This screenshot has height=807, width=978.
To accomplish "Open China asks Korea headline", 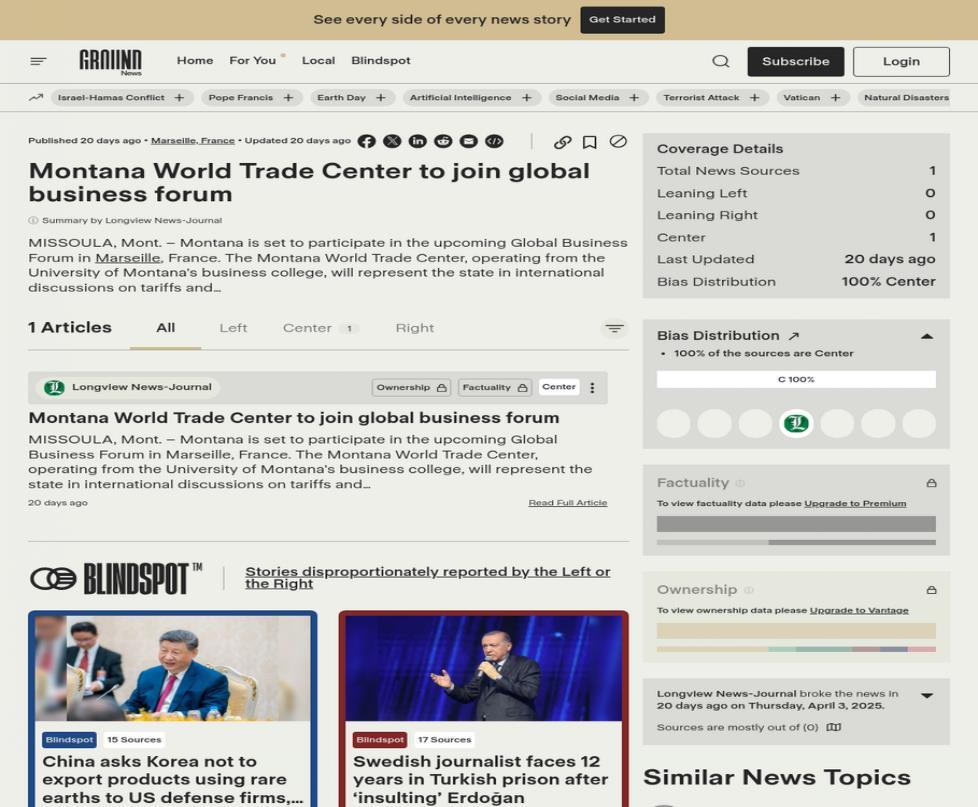I will 173,780.
